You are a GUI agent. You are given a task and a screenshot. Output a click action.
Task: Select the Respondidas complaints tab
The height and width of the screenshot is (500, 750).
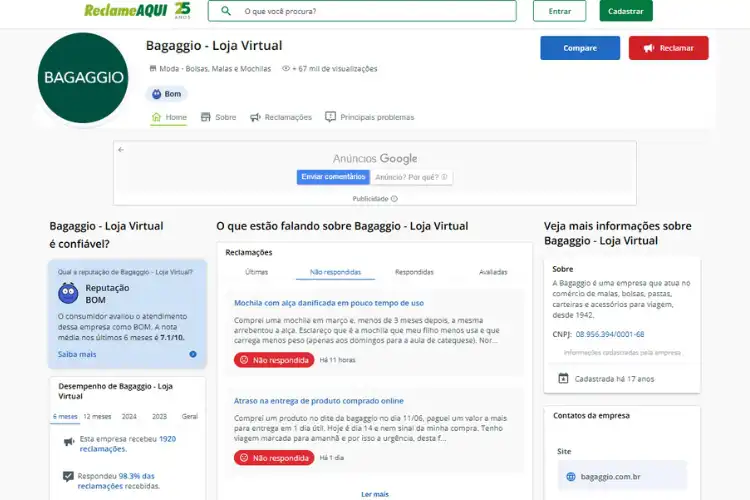tap(414, 272)
